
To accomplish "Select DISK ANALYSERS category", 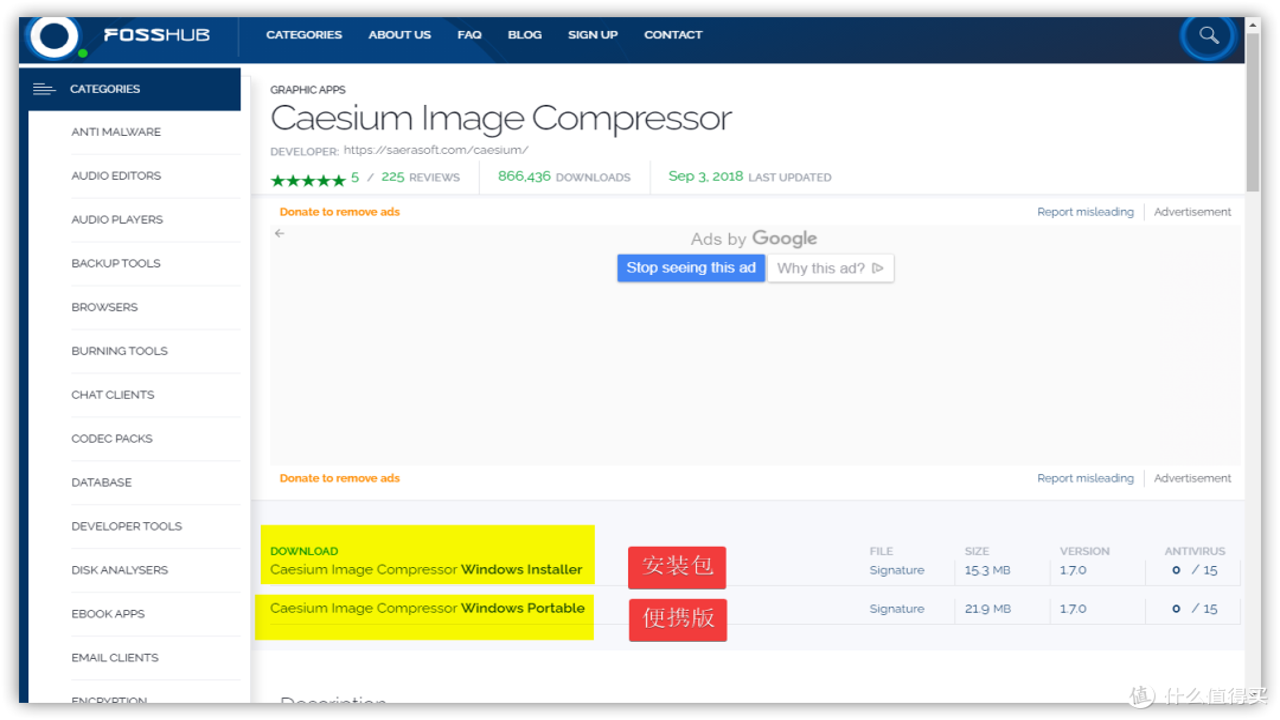I will (x=120, y=570).
